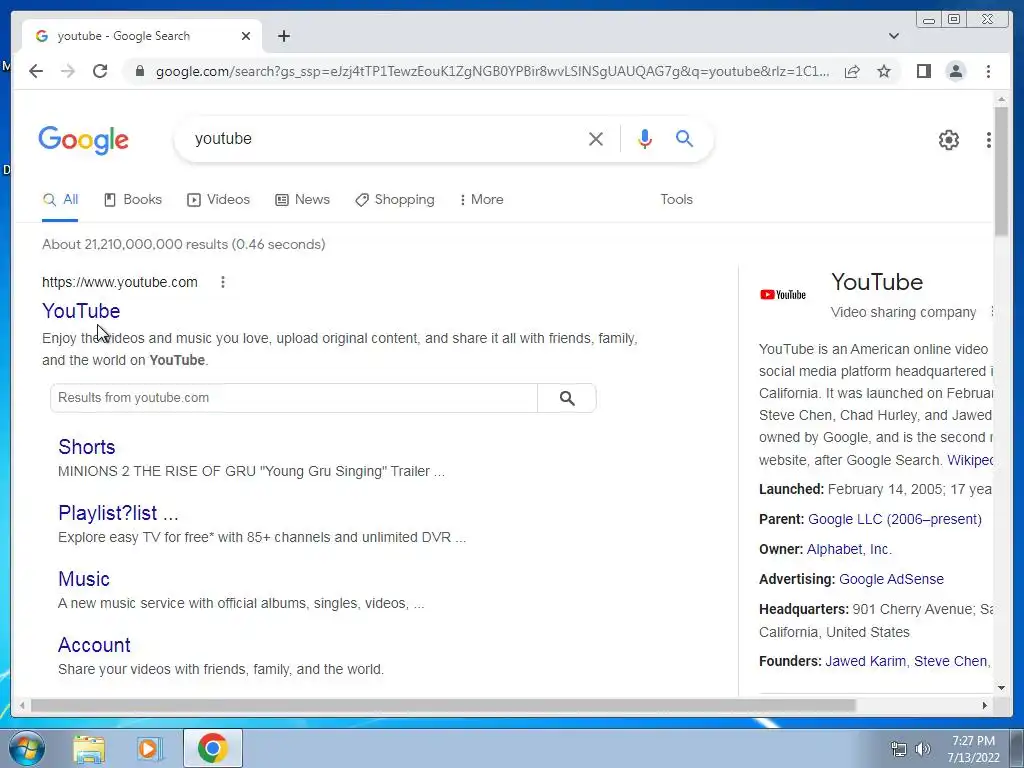Open the Music sitelink
This screenshot has height=768, width=1024.
pyautogui.click(x=84, y=579)
